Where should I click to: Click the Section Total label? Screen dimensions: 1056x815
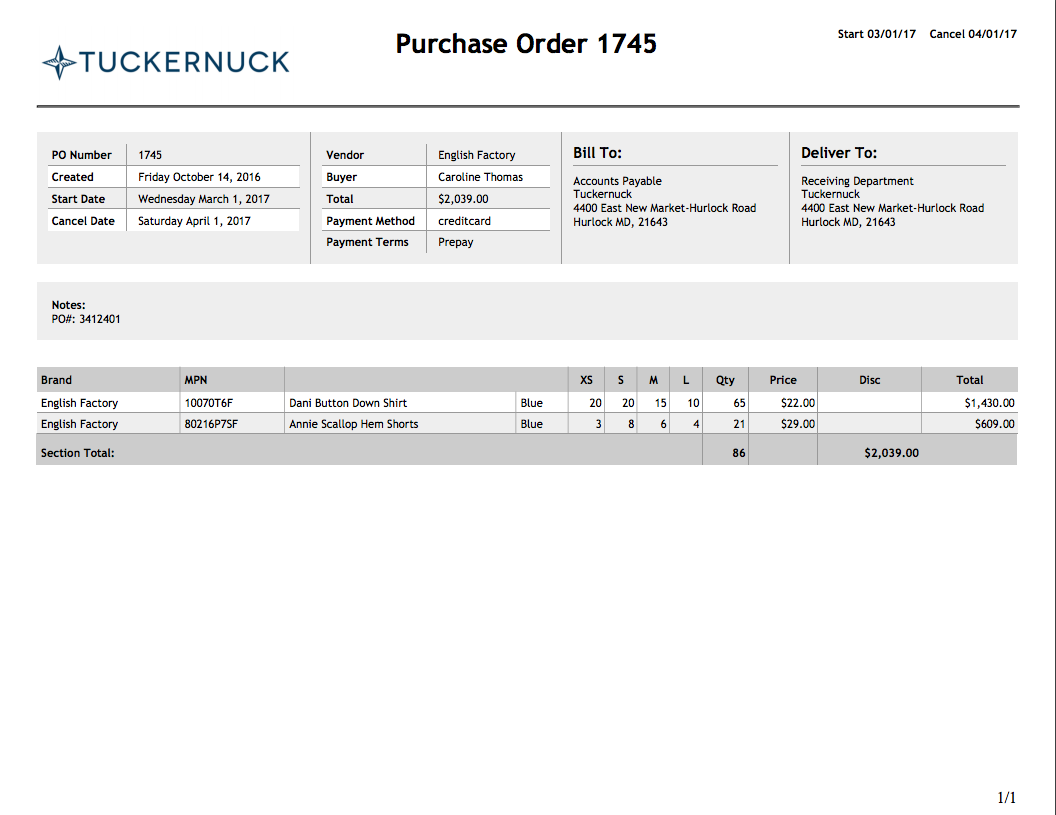point(77,453)
